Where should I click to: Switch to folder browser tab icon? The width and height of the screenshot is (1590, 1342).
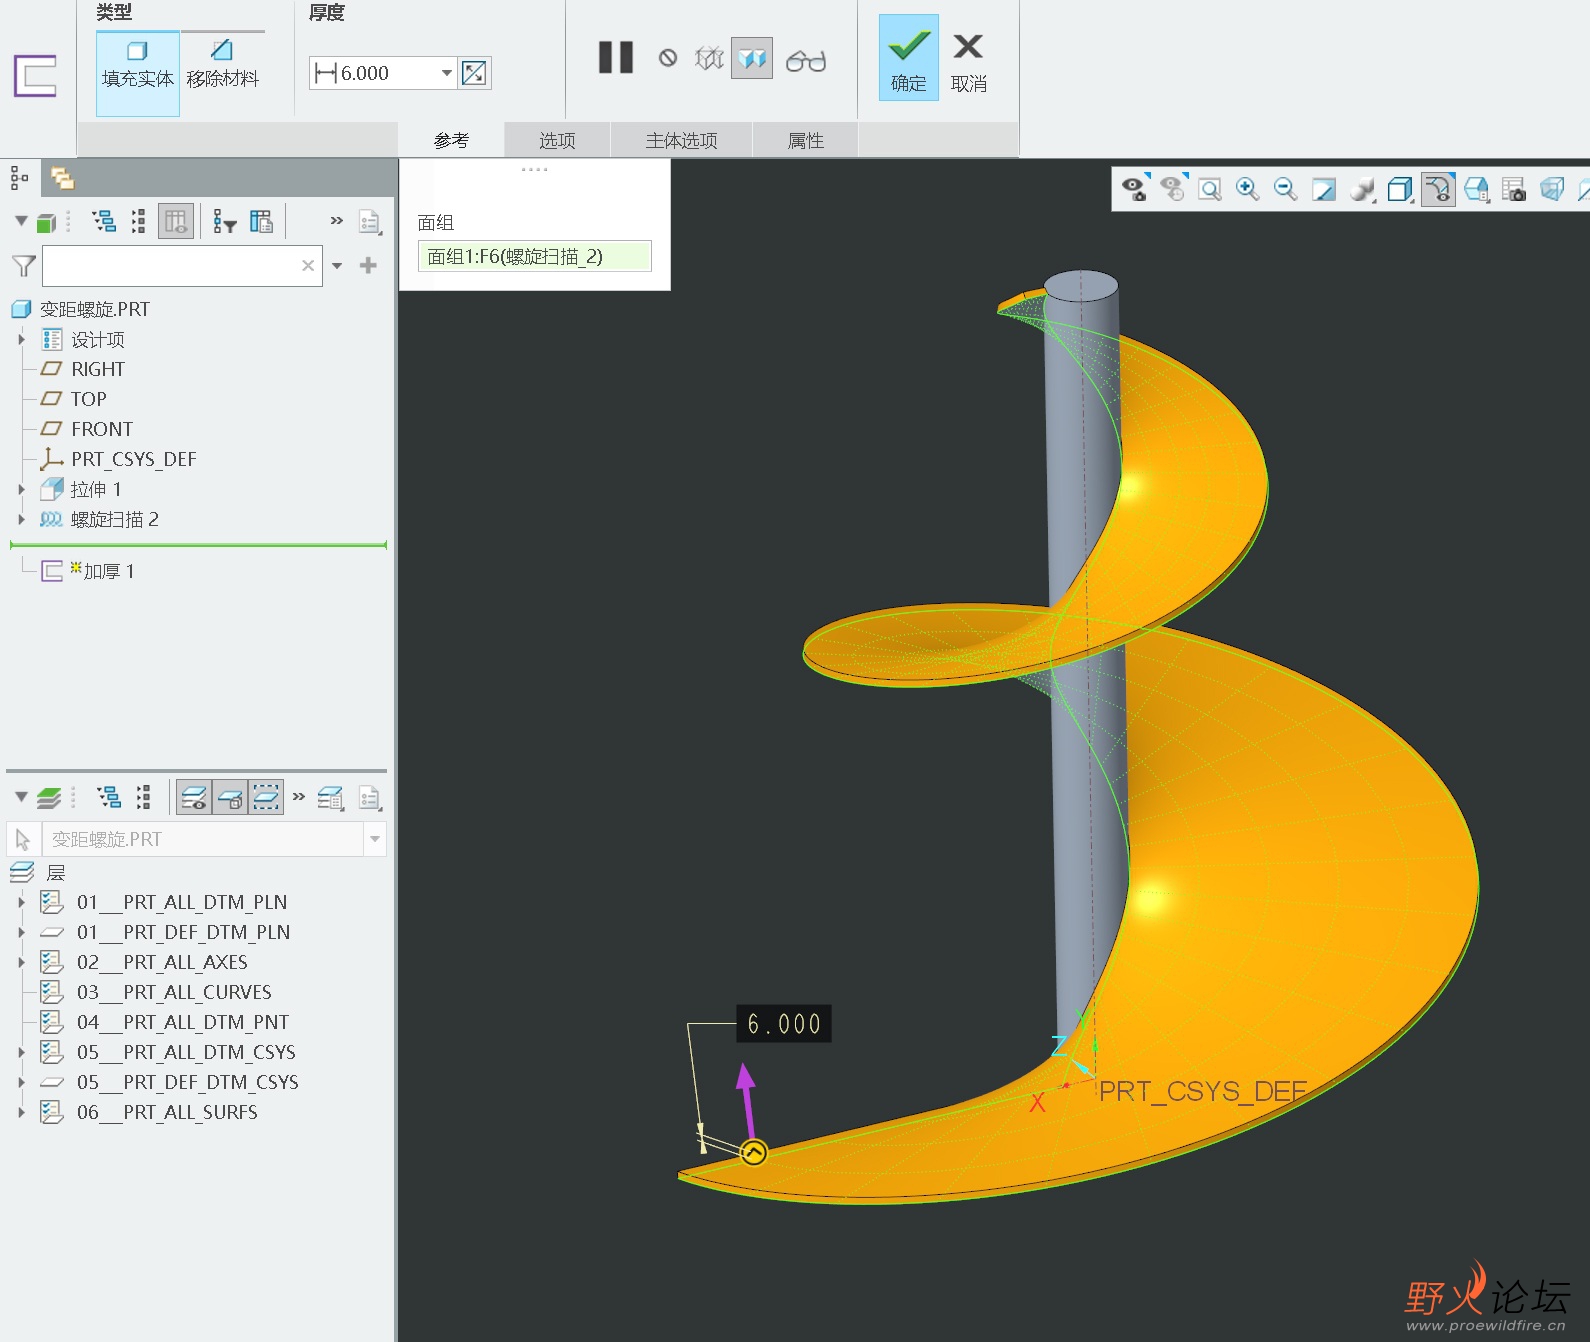tap(62, 178)
